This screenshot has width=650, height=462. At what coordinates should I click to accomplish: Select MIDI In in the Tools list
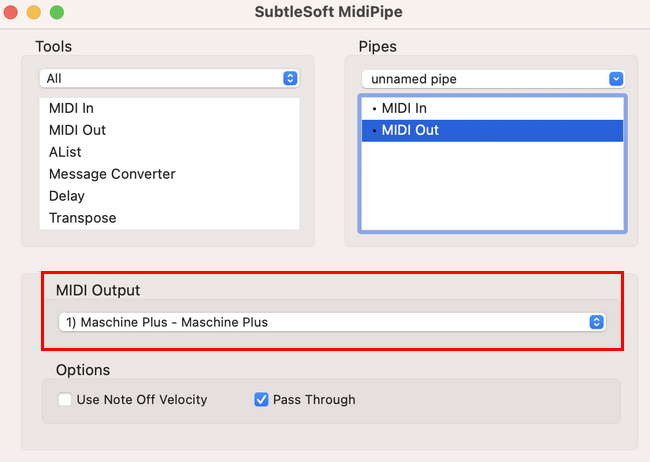(169, 108)
